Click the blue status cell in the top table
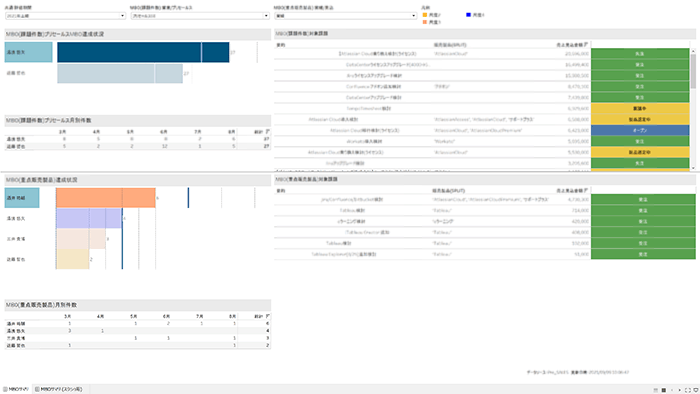 (640, 130)
